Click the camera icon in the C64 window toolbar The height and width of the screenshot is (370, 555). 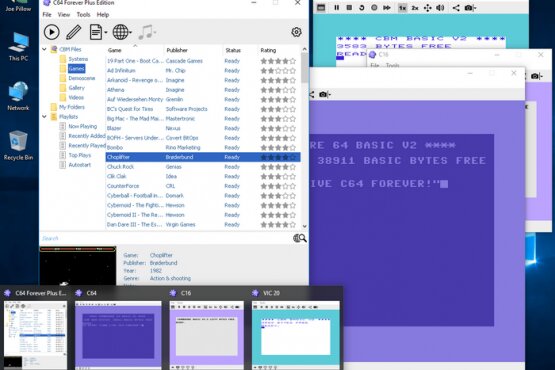[324, 95]
